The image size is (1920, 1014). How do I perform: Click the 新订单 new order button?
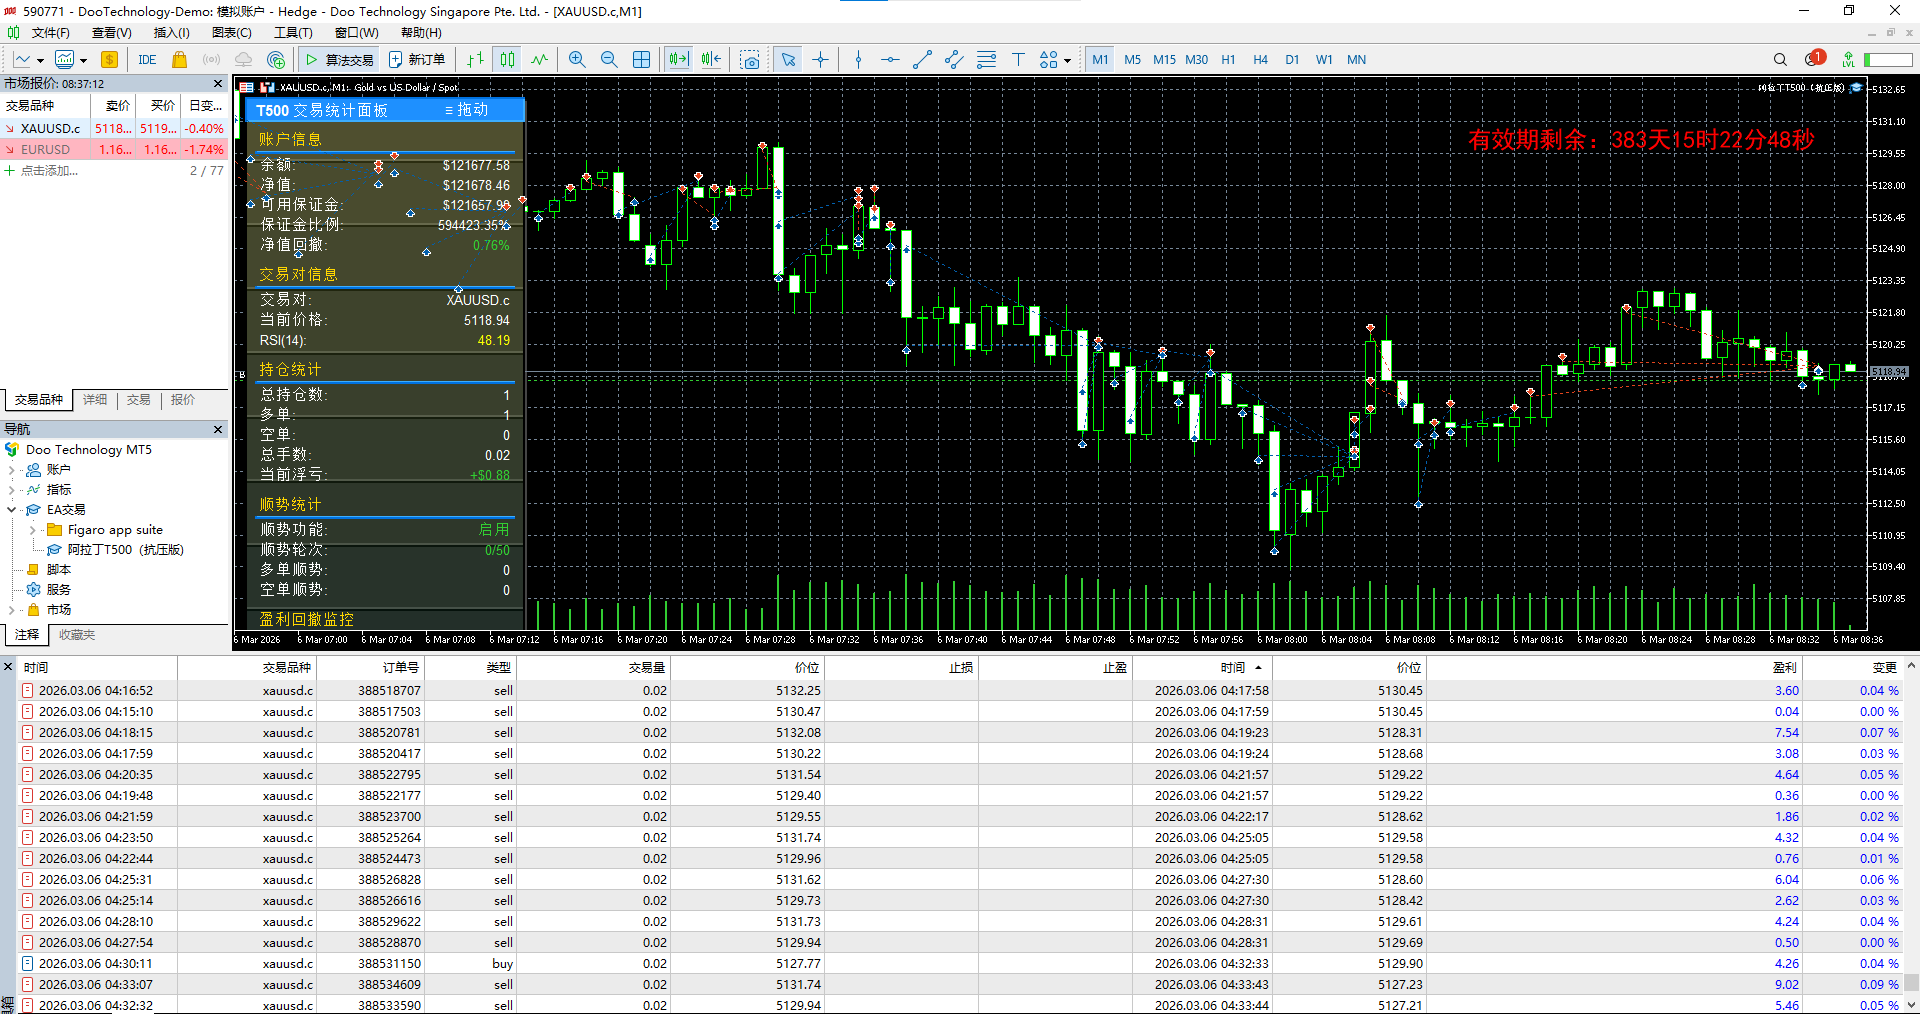[x=417, y=59]
